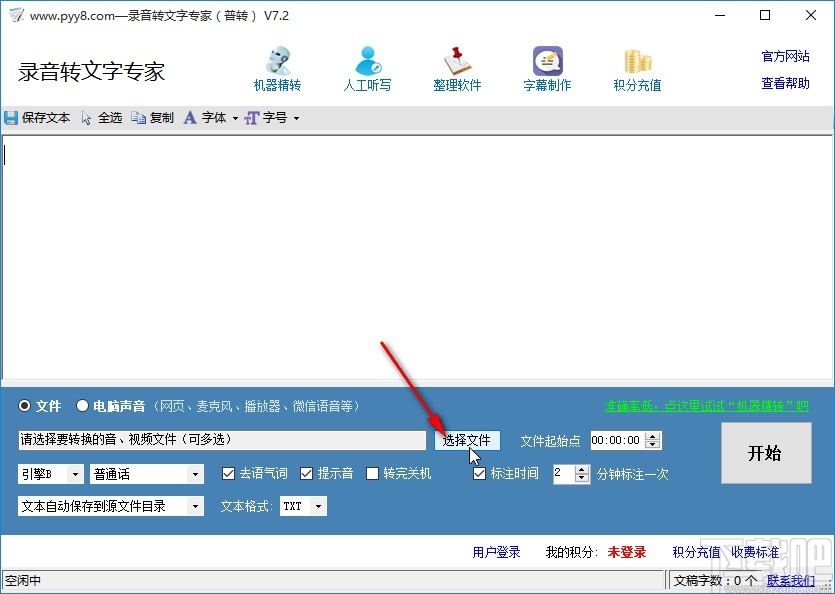
Task: Open the 机器精转 machine transcription feature
Action: click(277, 67)
